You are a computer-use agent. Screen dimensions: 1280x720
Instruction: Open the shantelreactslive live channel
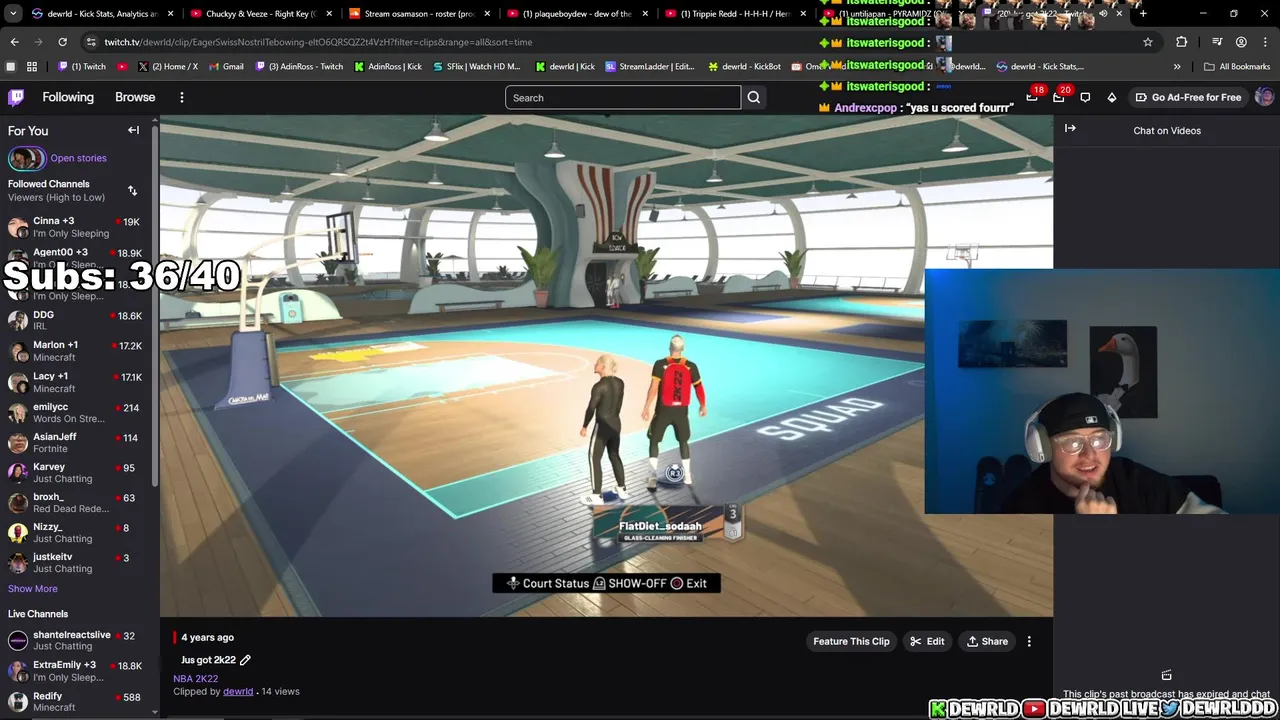point(78,640)
